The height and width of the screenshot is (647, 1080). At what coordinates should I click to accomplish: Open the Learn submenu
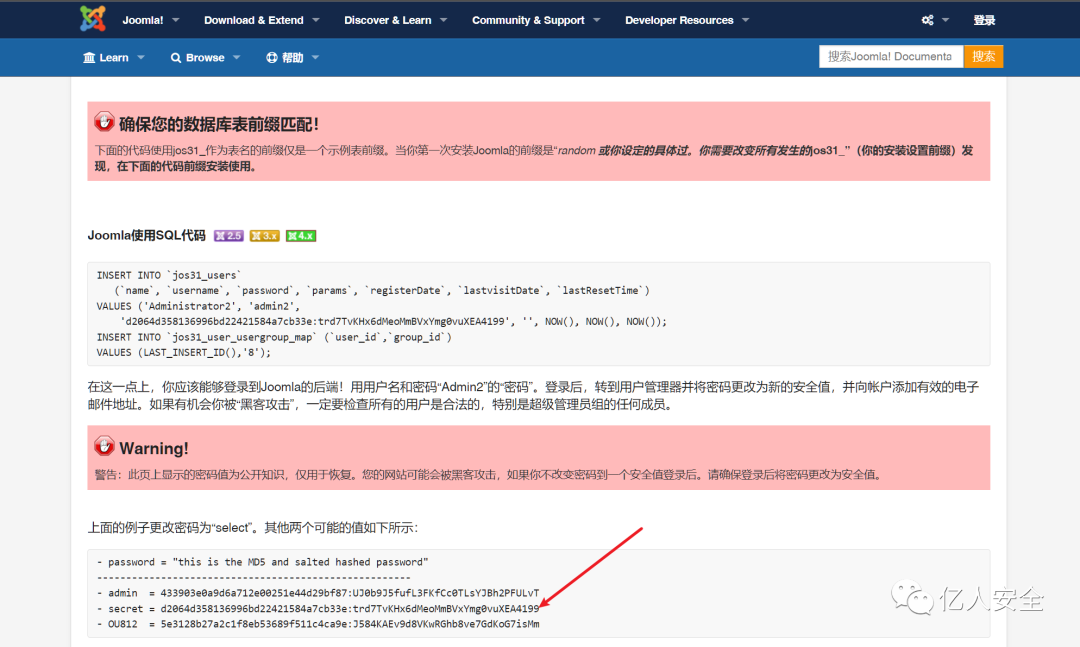coord(114,57)
